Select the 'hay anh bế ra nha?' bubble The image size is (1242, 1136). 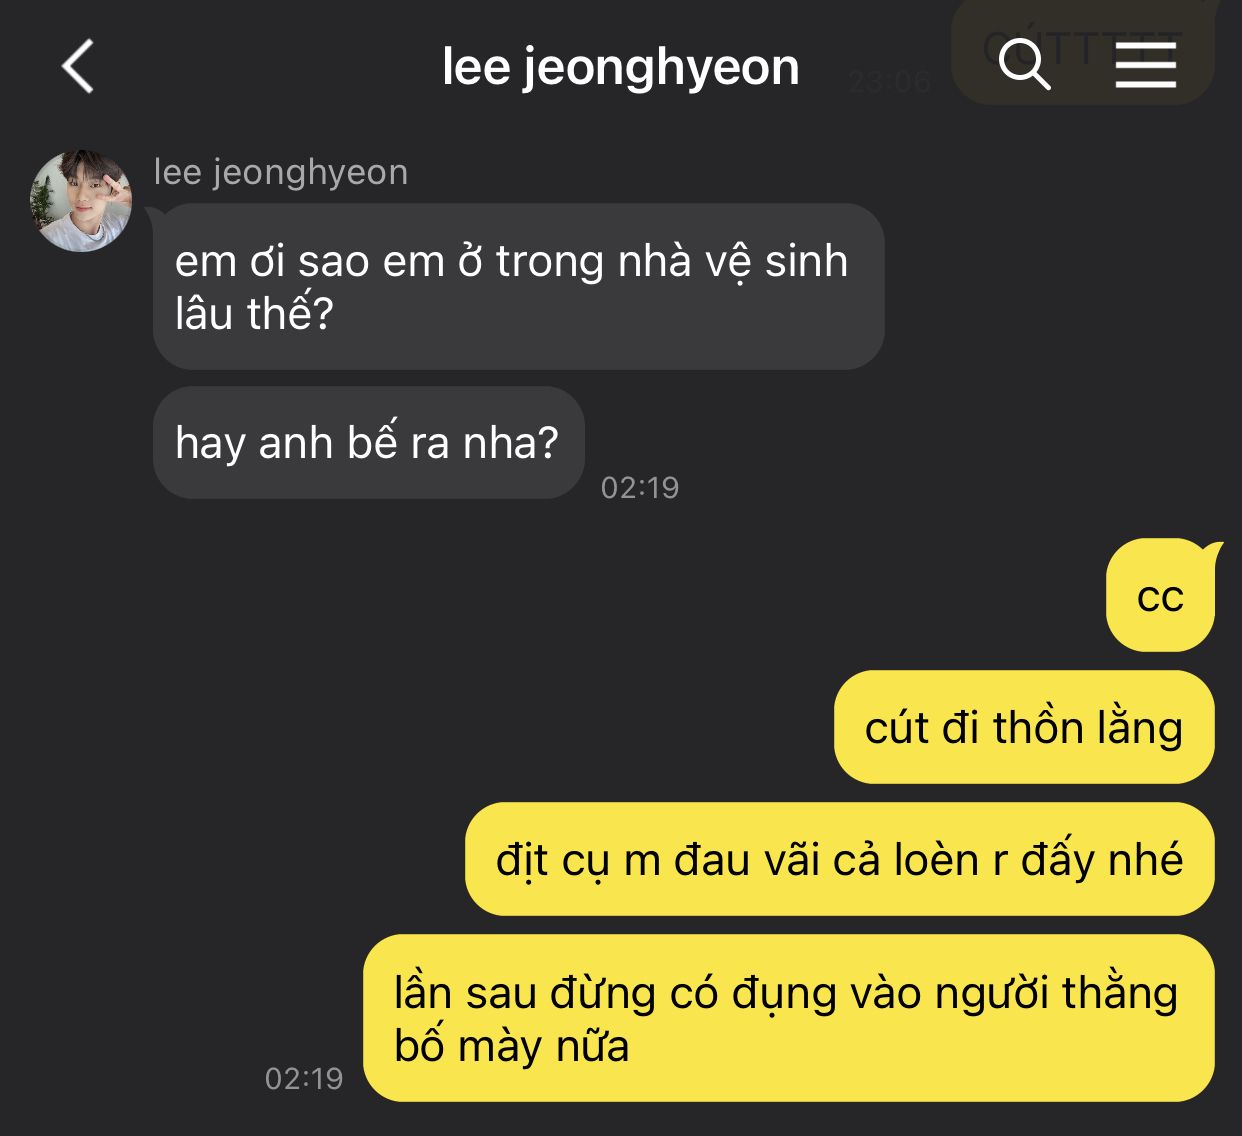368,443
